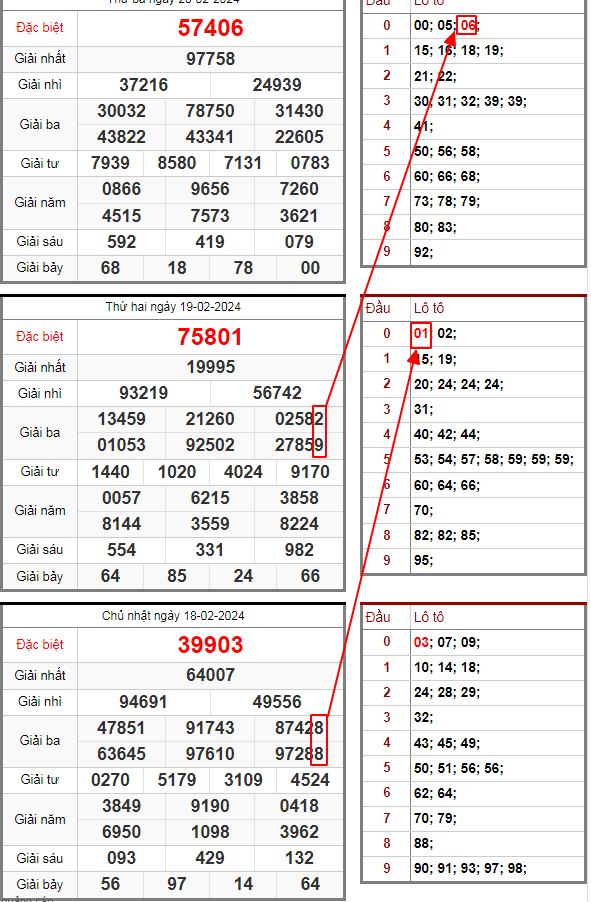Select first prize number 97758
Screen dimensions: 591x902
pos(211,59)
